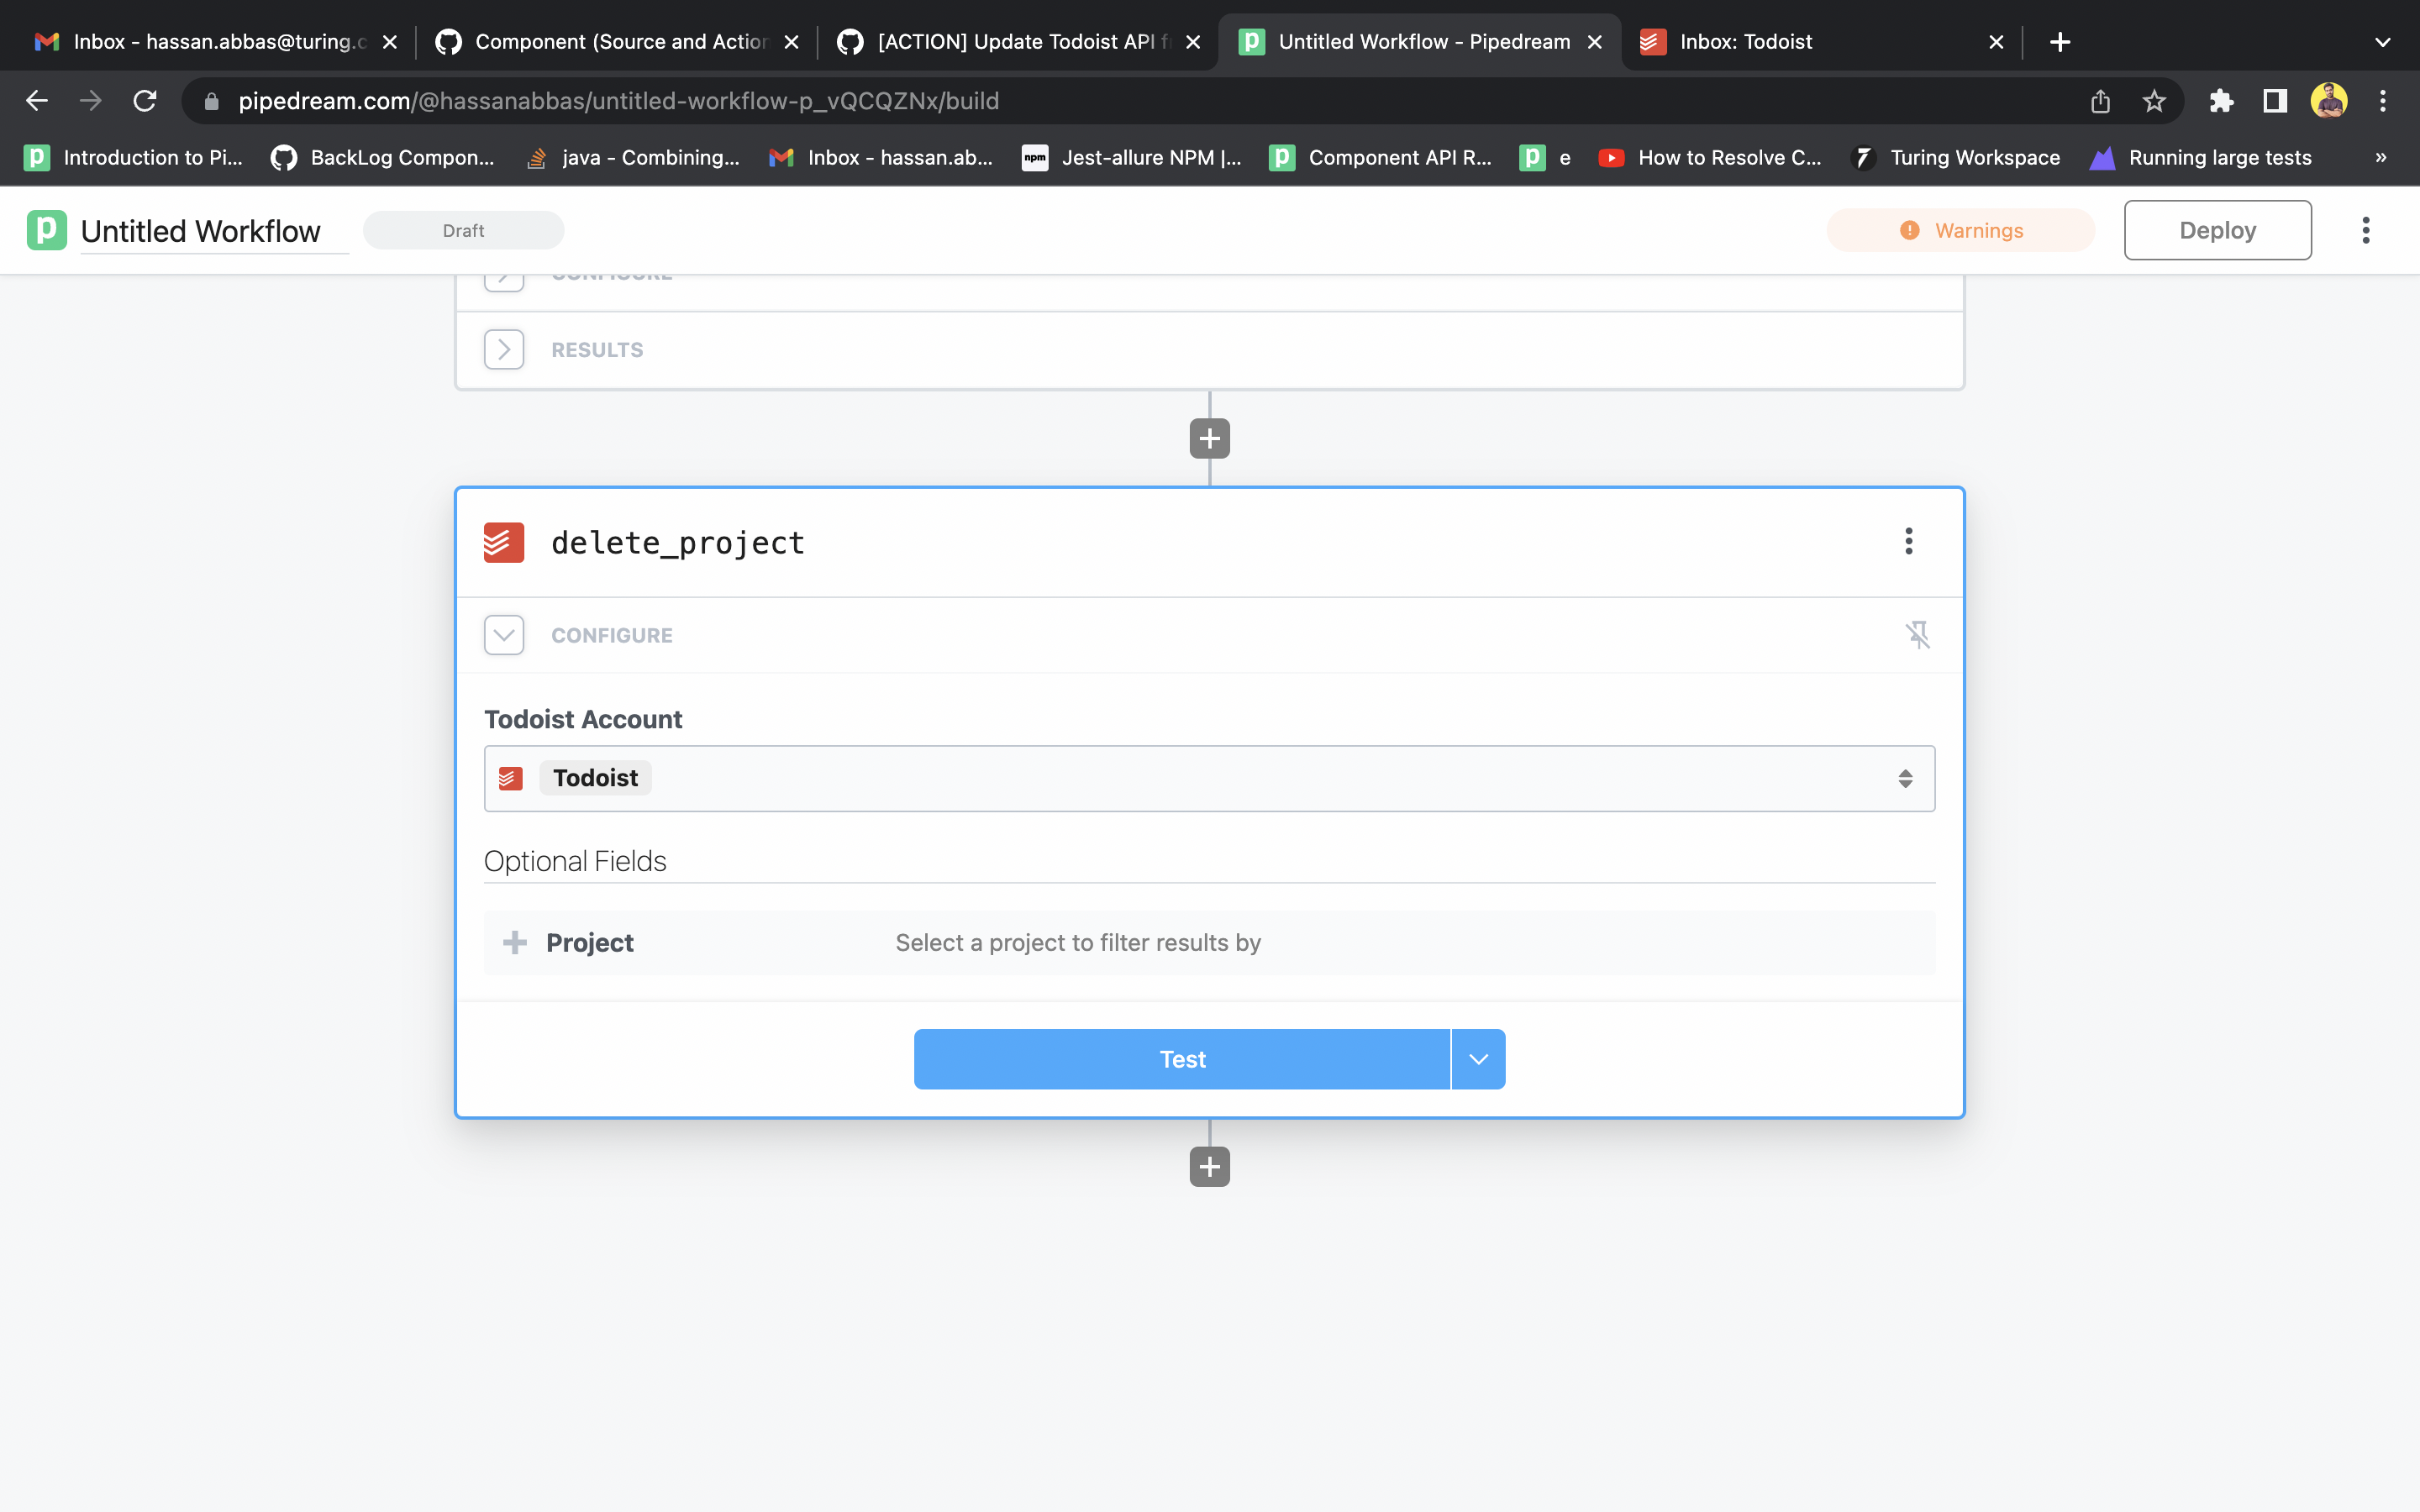Open the three-dot workflow options menu
This screenshot has height=1512, width=2420.
[x=2366, y=230]
